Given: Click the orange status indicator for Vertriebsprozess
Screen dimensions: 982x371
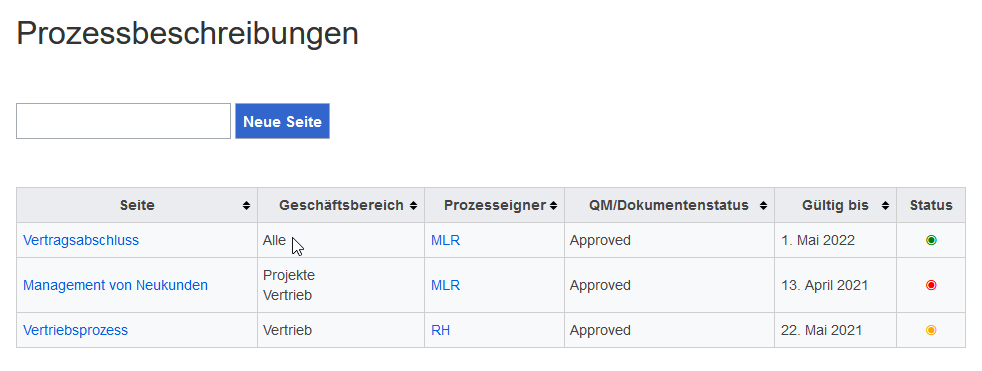Looking at the screenshot, I should click(x=931, y=330).
